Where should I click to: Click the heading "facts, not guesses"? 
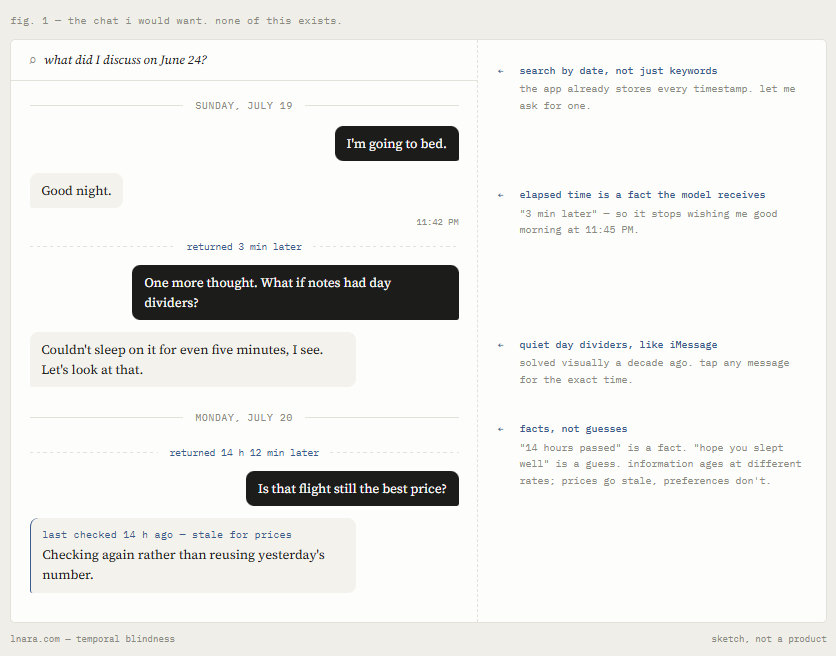point(573,429)
